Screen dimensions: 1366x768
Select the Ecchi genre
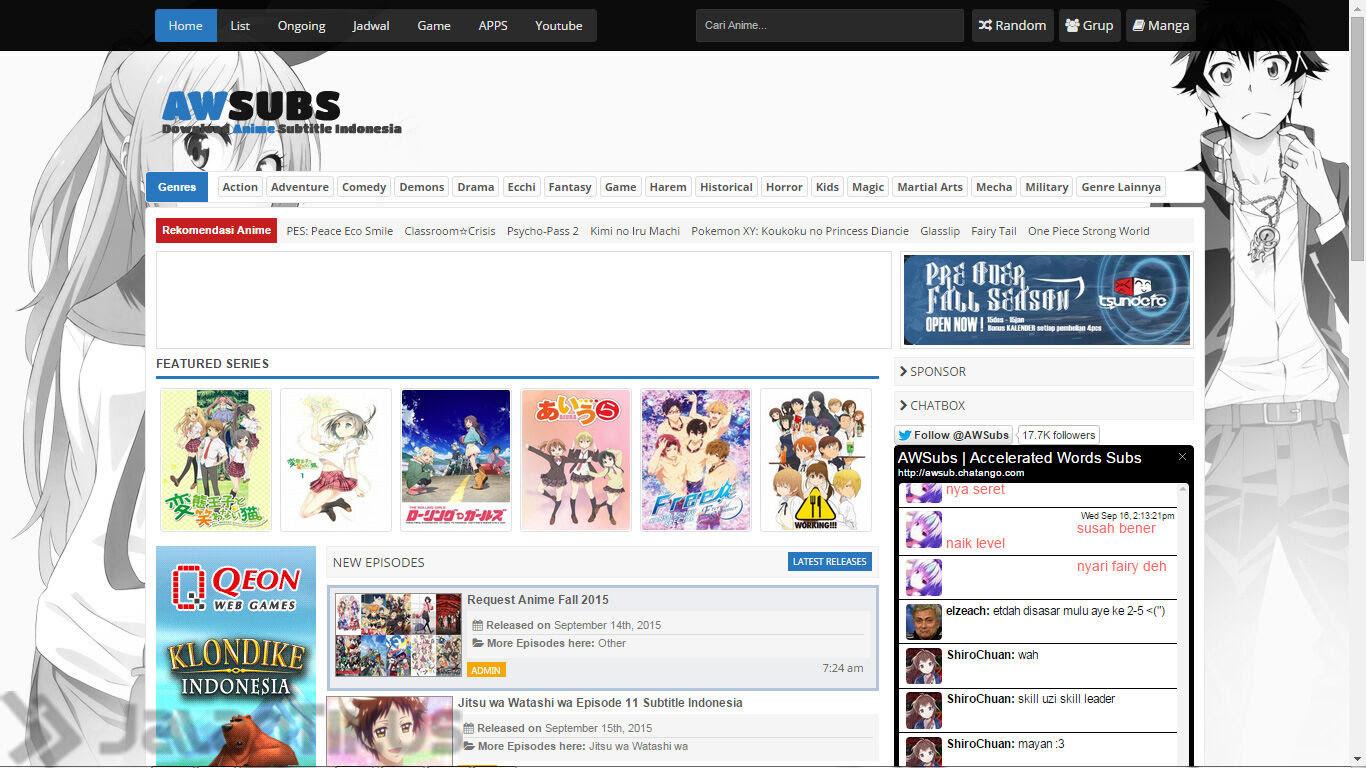(522, 187)
